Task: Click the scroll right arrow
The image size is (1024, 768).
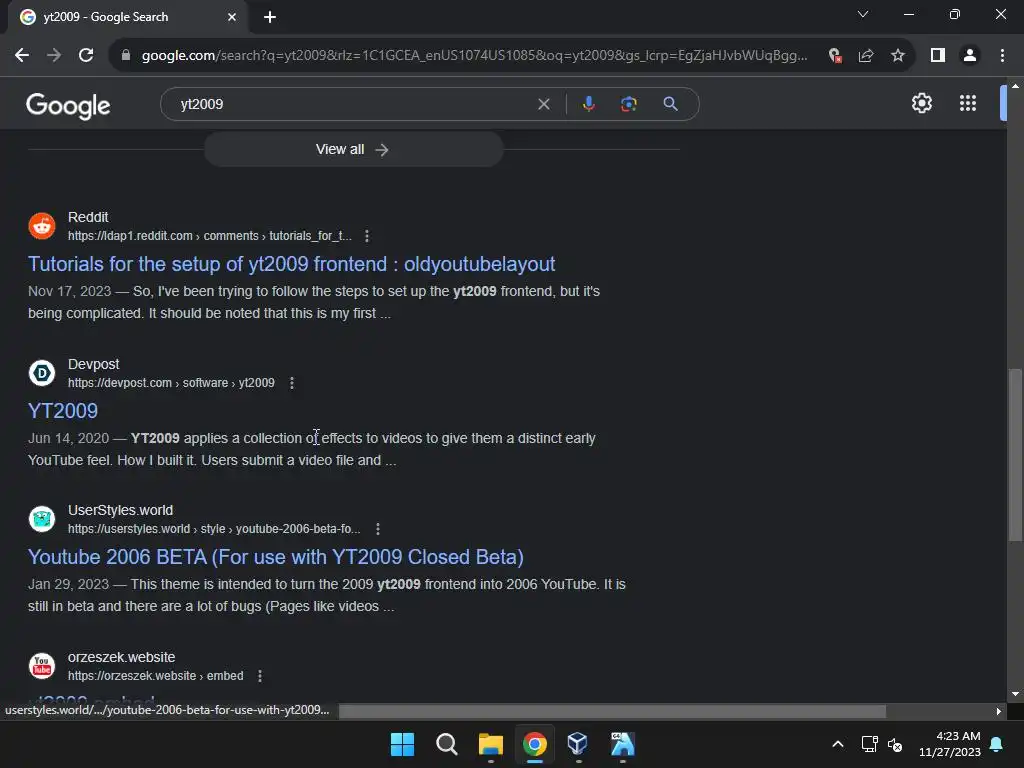Action: coord(999,711)
